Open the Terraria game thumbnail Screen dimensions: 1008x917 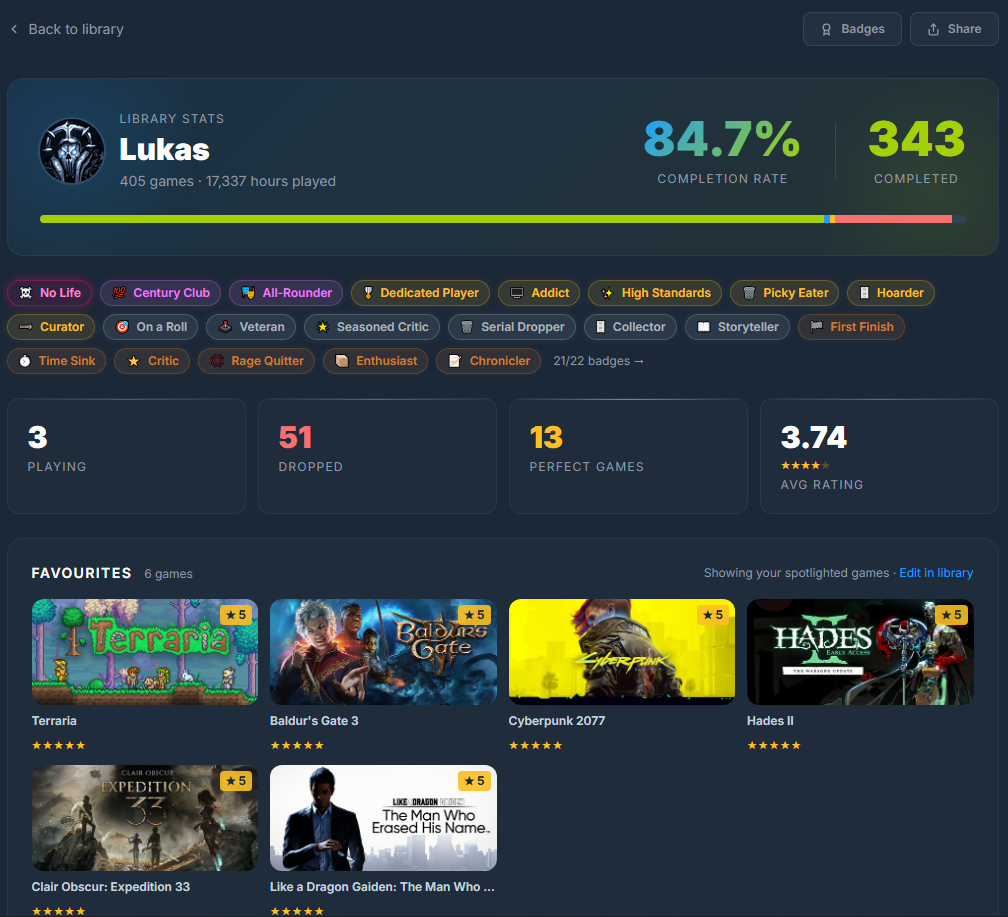pyautogui.click(x=144, y=651)
